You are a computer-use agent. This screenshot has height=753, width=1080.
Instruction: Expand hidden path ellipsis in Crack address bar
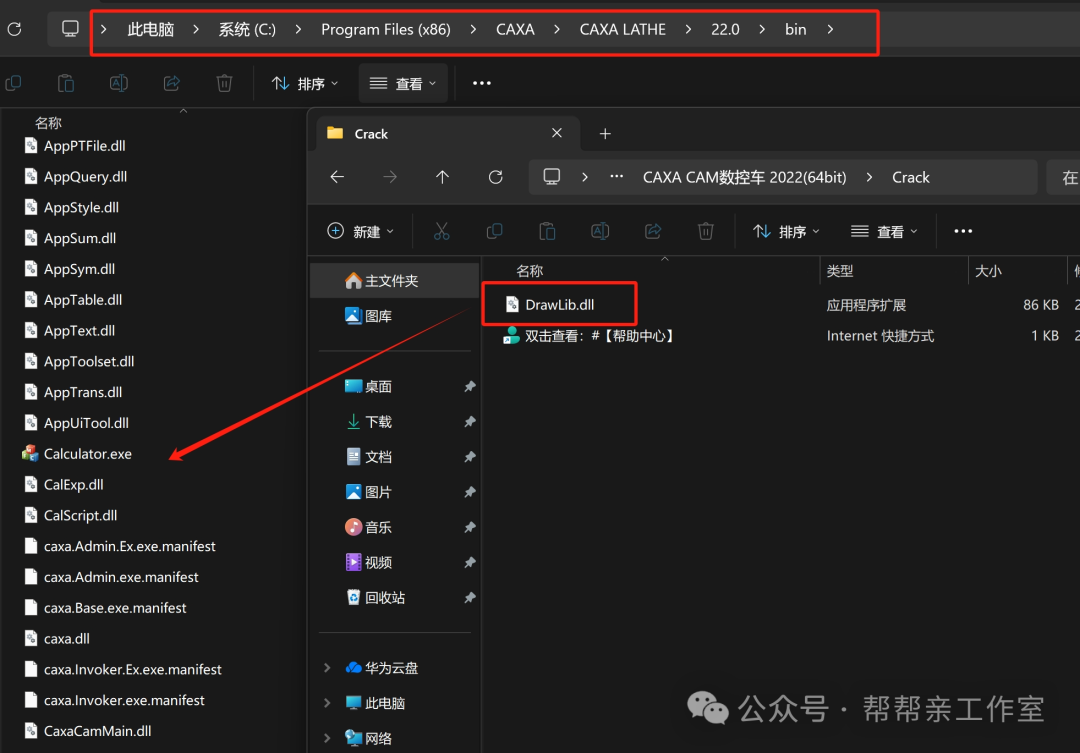coord(616,177)
